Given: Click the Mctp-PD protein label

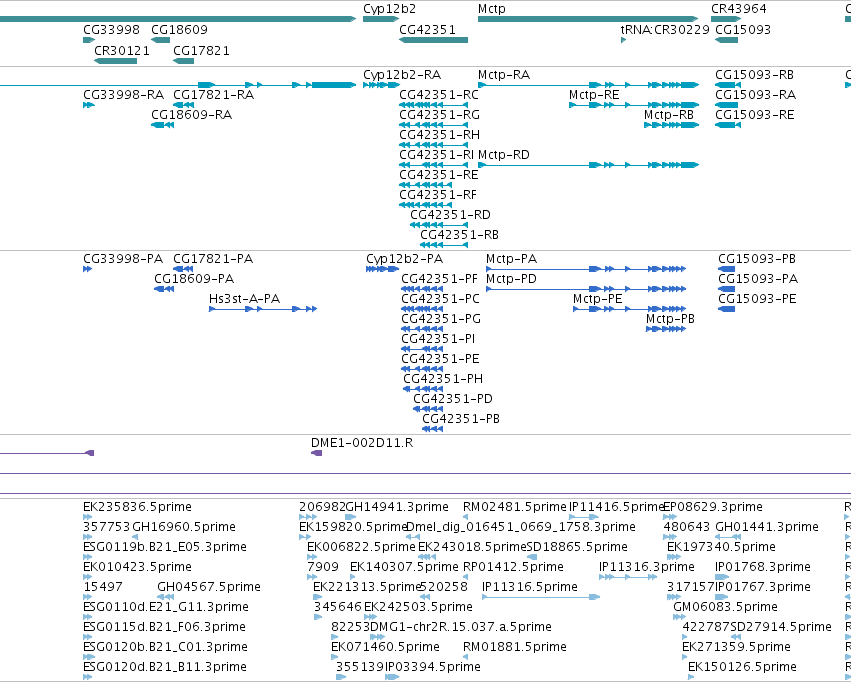Looking at the screenshot, I should pyautogui.click(x=511, y=279).
